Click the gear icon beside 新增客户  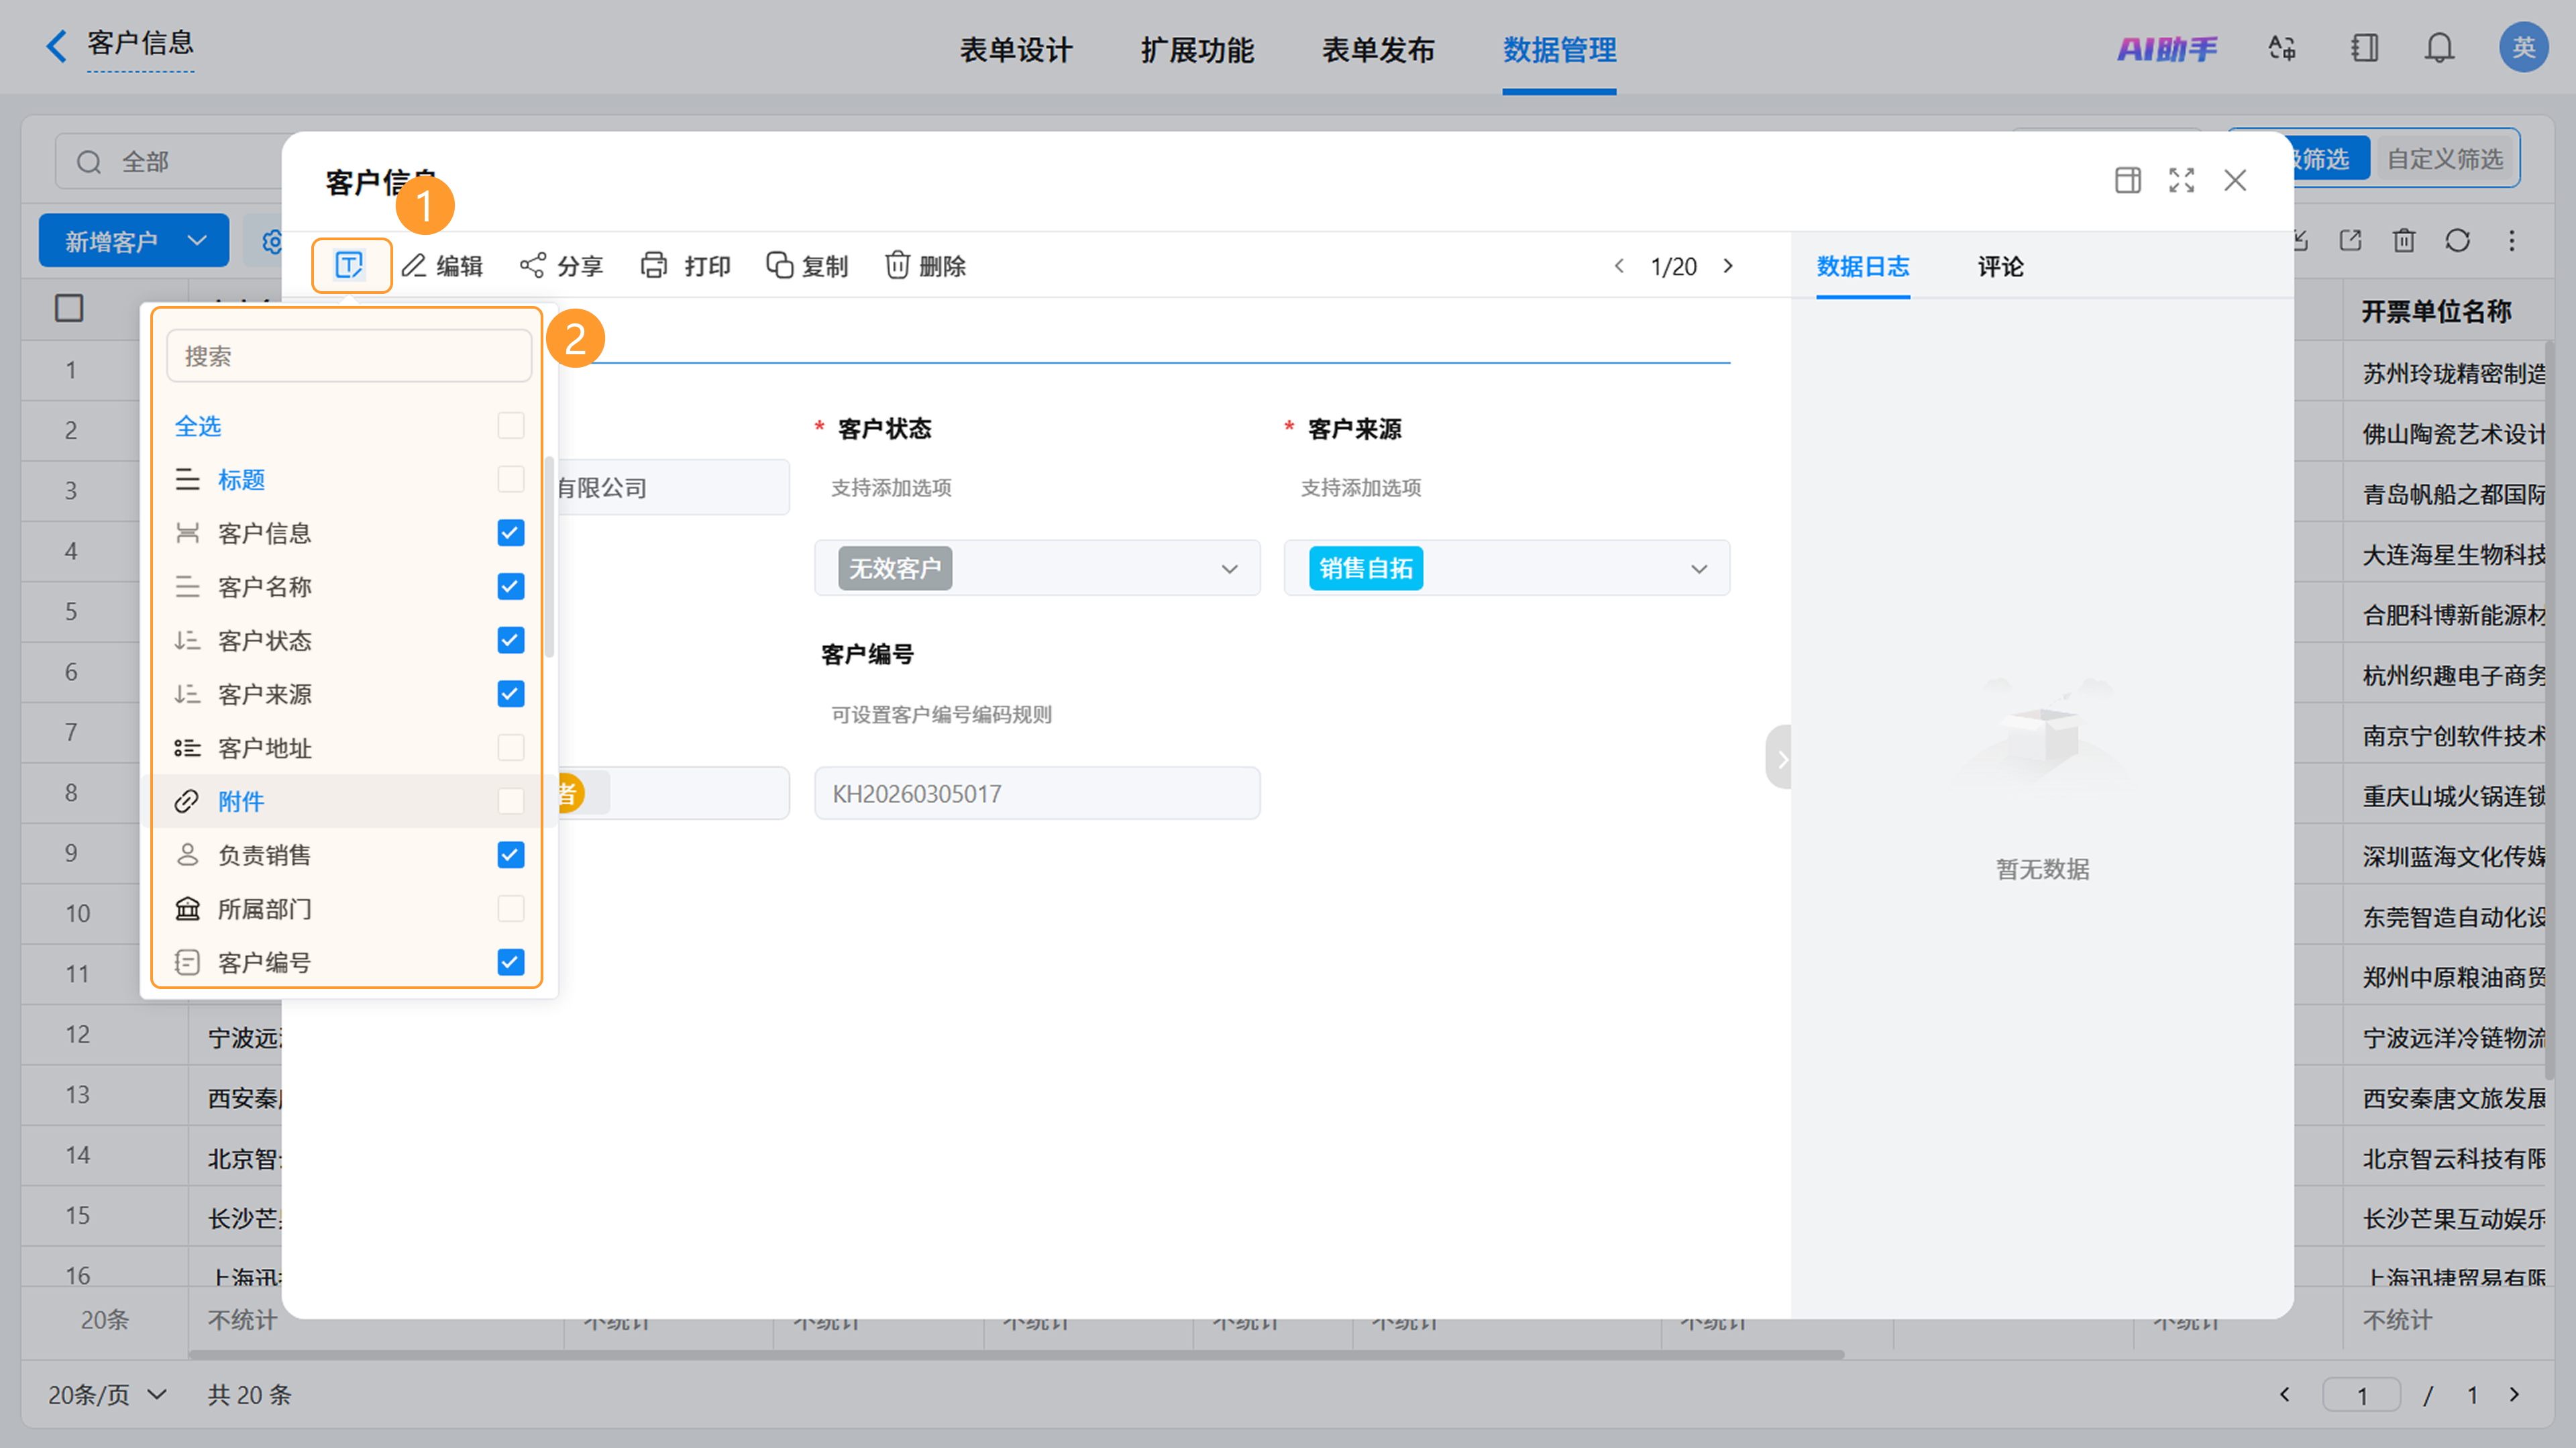point(271,242)
